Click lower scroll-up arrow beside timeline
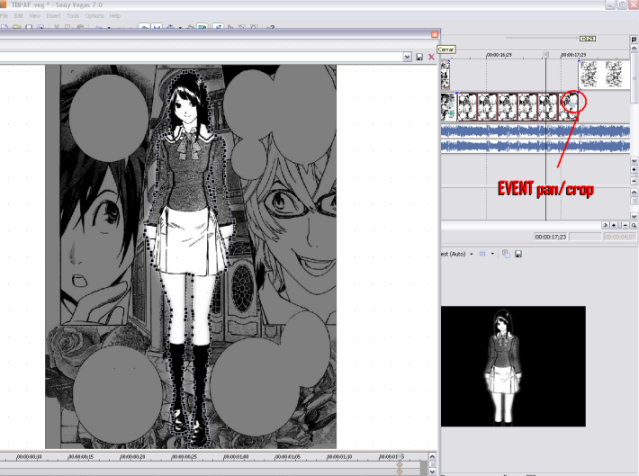639x476 pixels. 634,192
